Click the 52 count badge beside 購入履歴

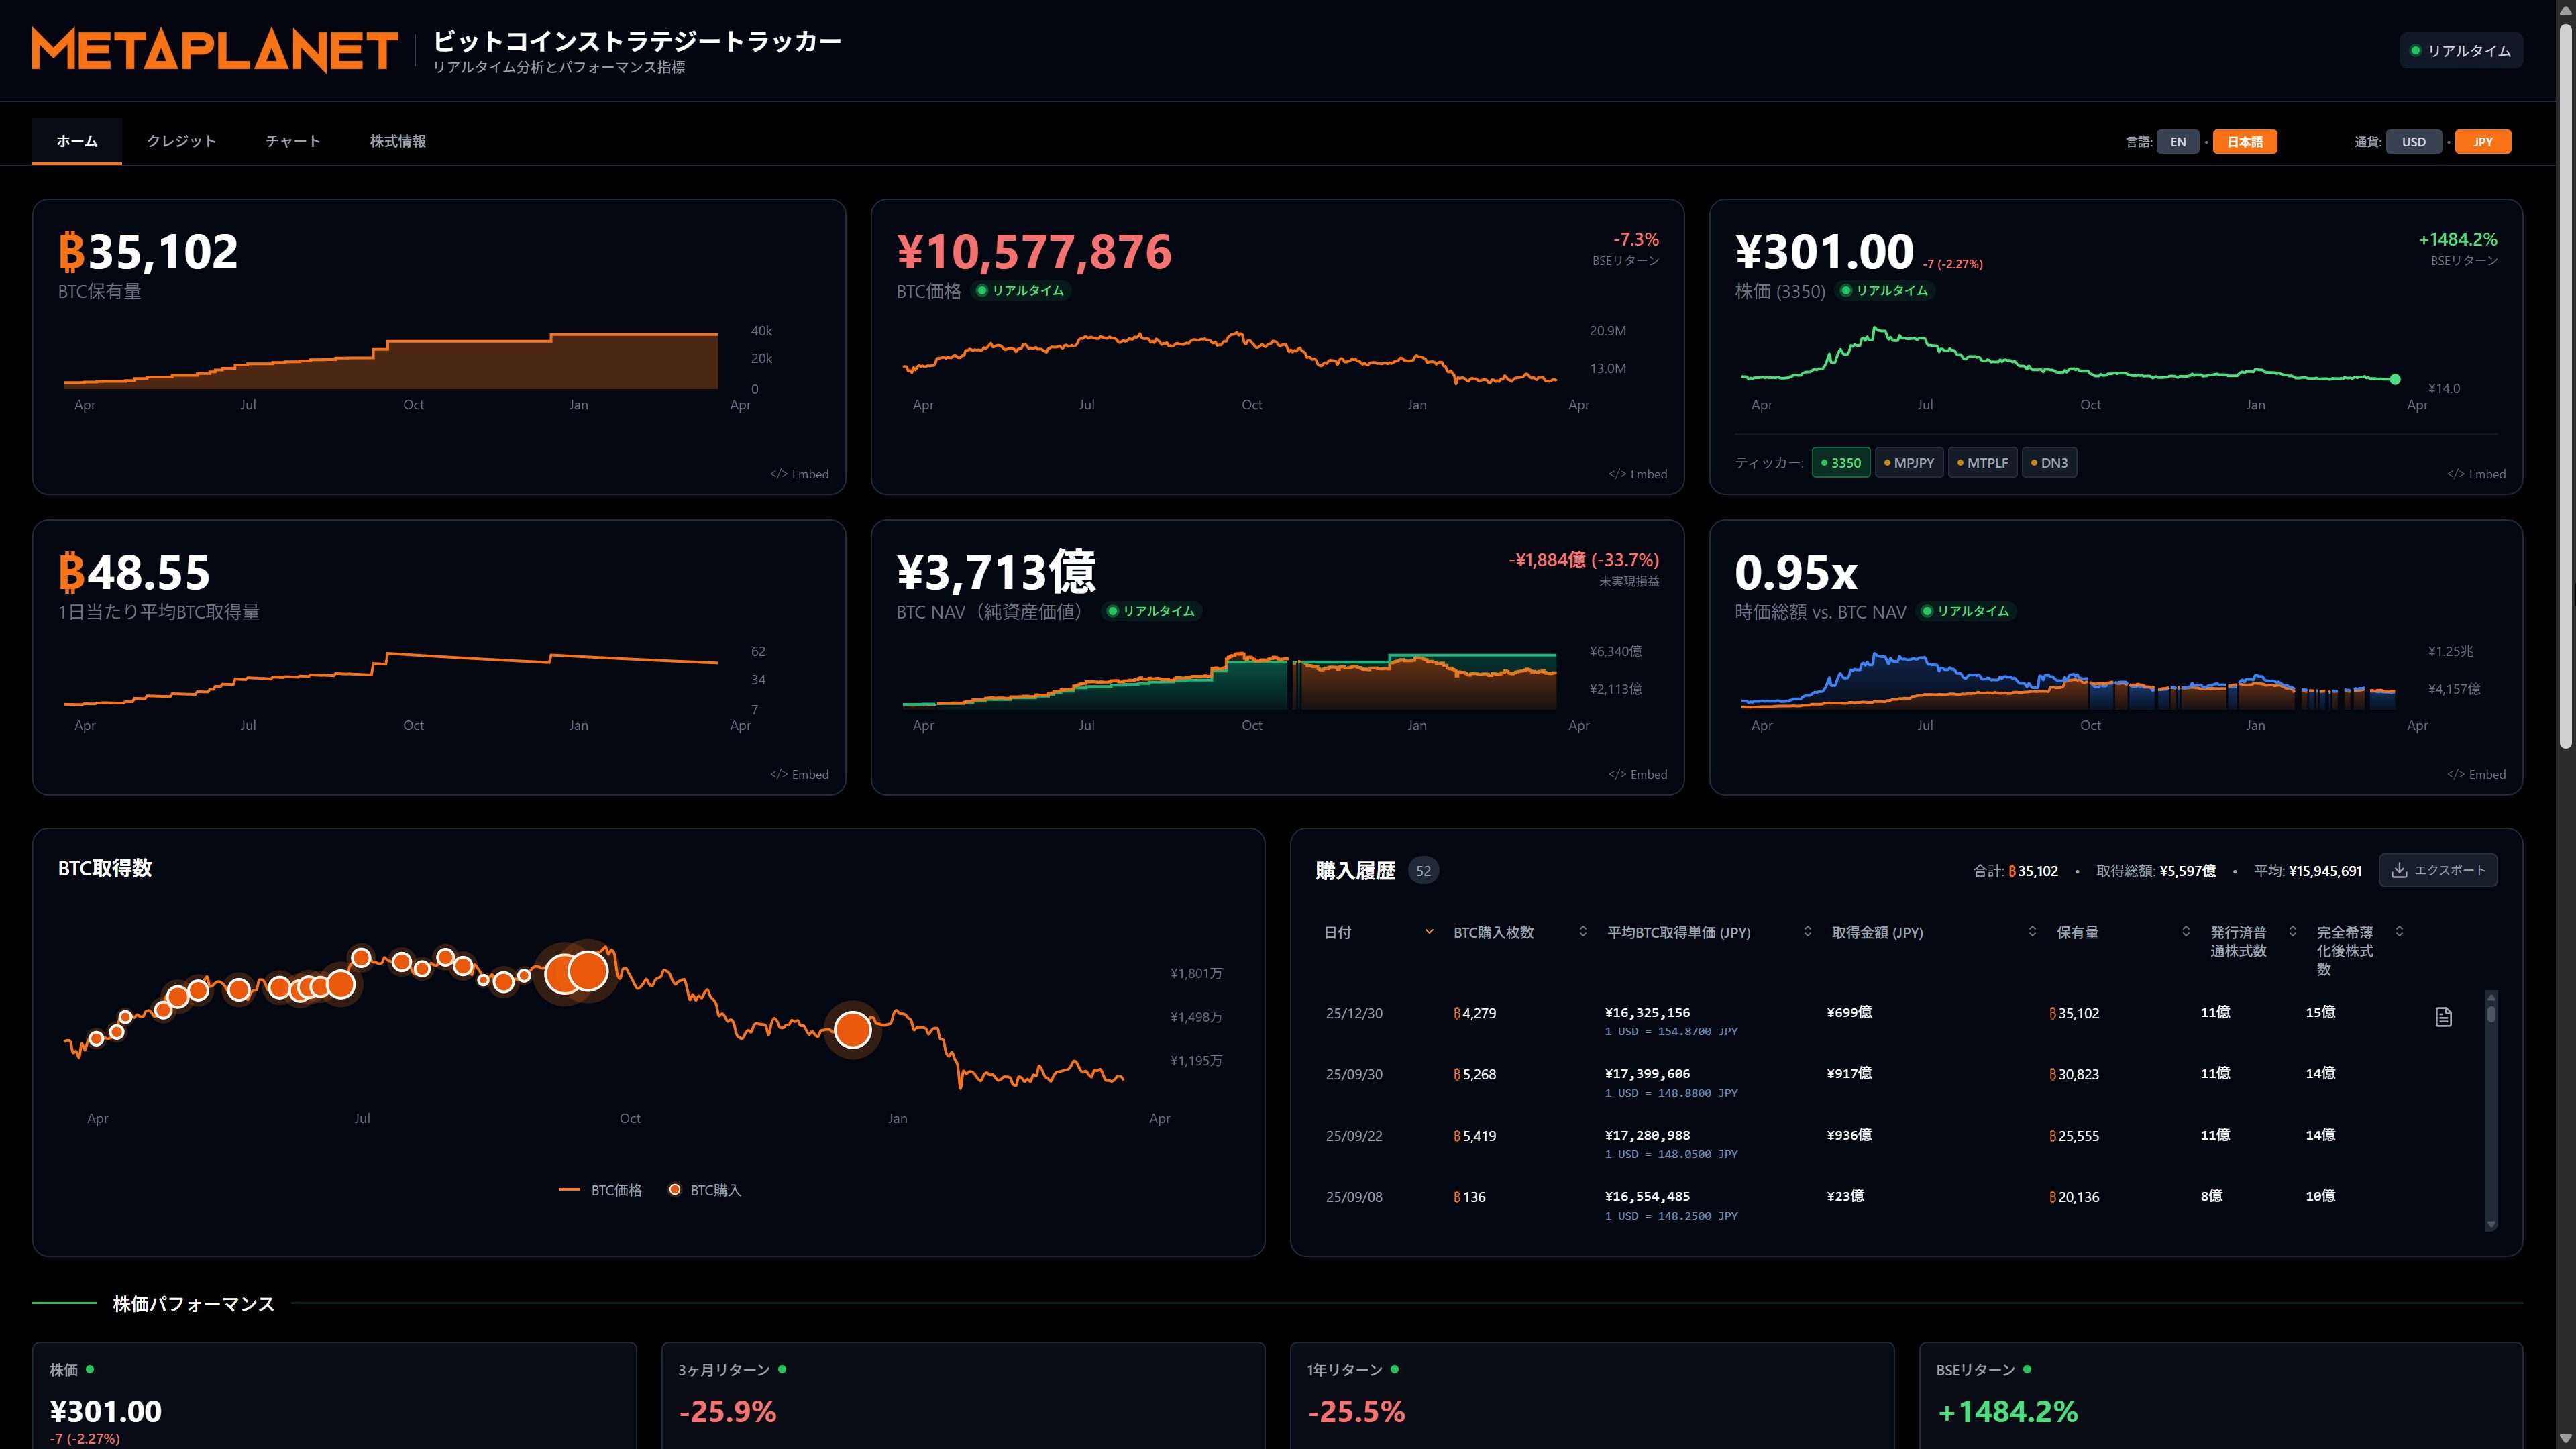1423,871
